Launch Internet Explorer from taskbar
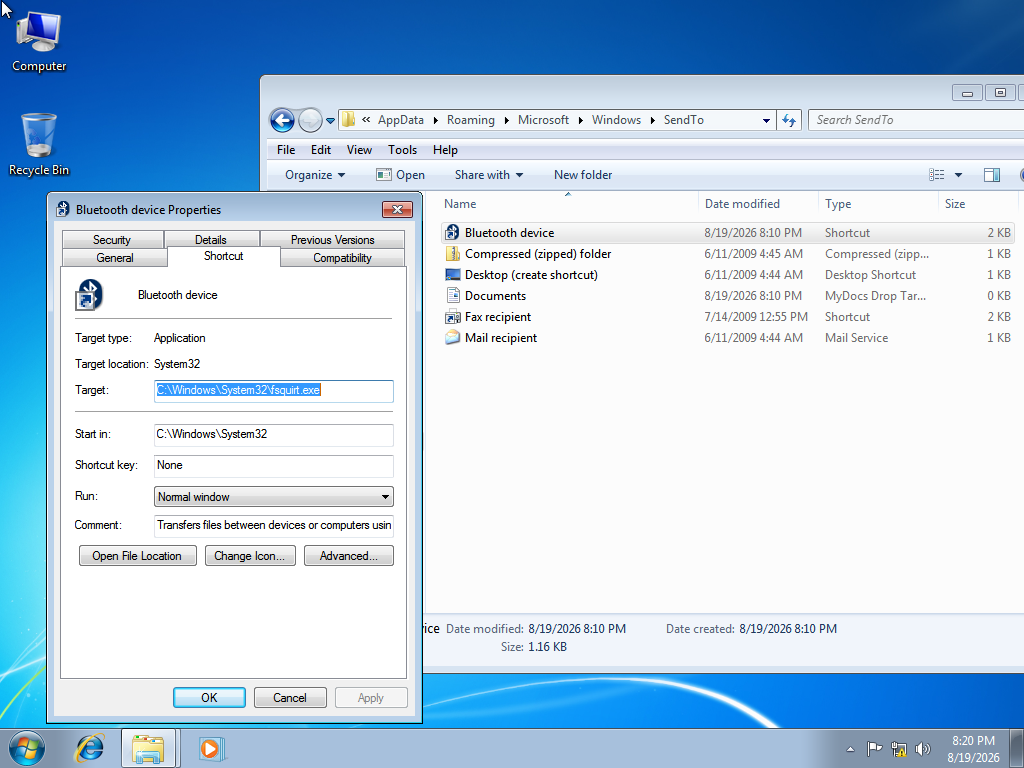 (89, 748)
